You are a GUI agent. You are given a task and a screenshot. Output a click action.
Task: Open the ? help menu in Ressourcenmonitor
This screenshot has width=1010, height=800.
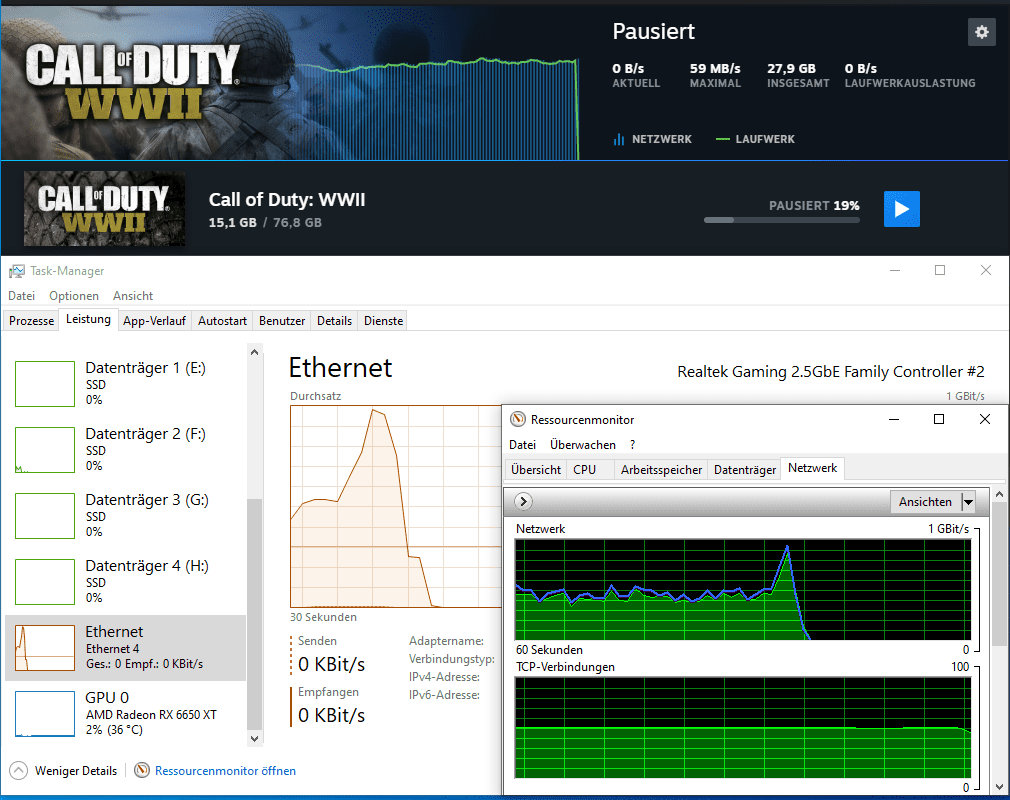click(x=633, y=445)
